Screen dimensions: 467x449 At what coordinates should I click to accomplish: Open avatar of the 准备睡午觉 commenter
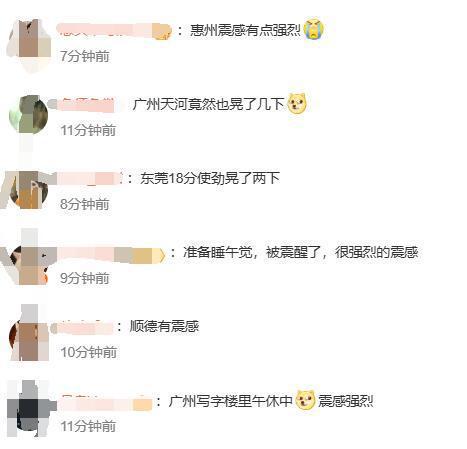point(29,264)
